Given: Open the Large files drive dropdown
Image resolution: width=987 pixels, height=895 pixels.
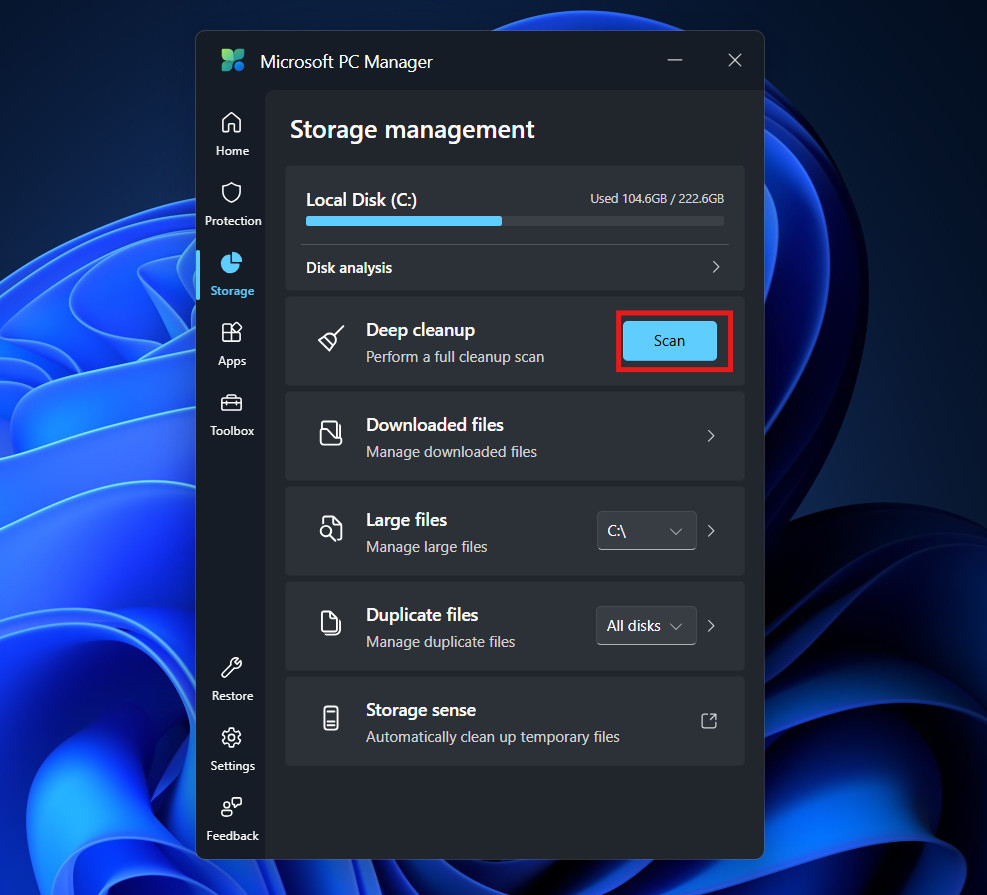Looking at the screenshot, I should click(x=645, y=531).
